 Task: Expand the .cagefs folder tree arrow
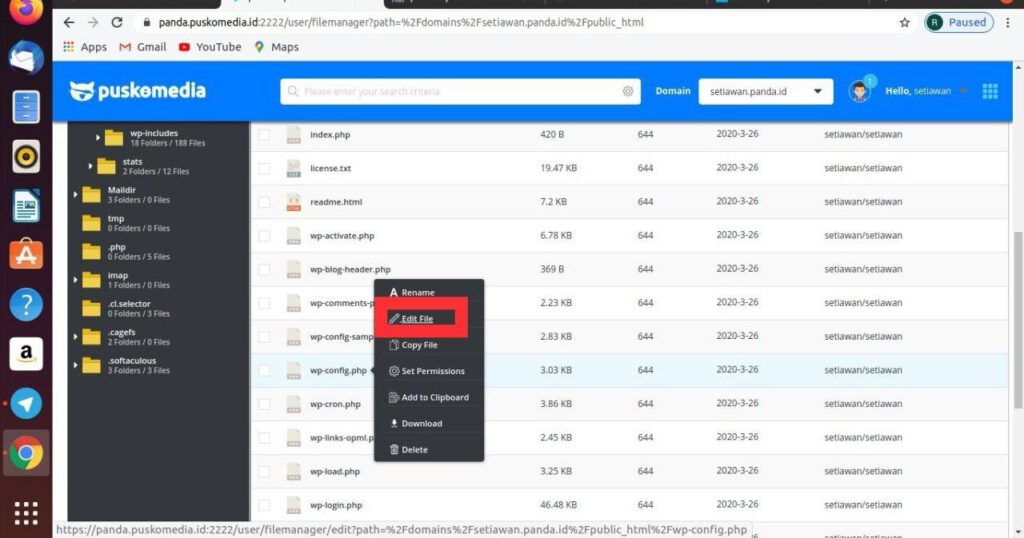tap(75, 337)
